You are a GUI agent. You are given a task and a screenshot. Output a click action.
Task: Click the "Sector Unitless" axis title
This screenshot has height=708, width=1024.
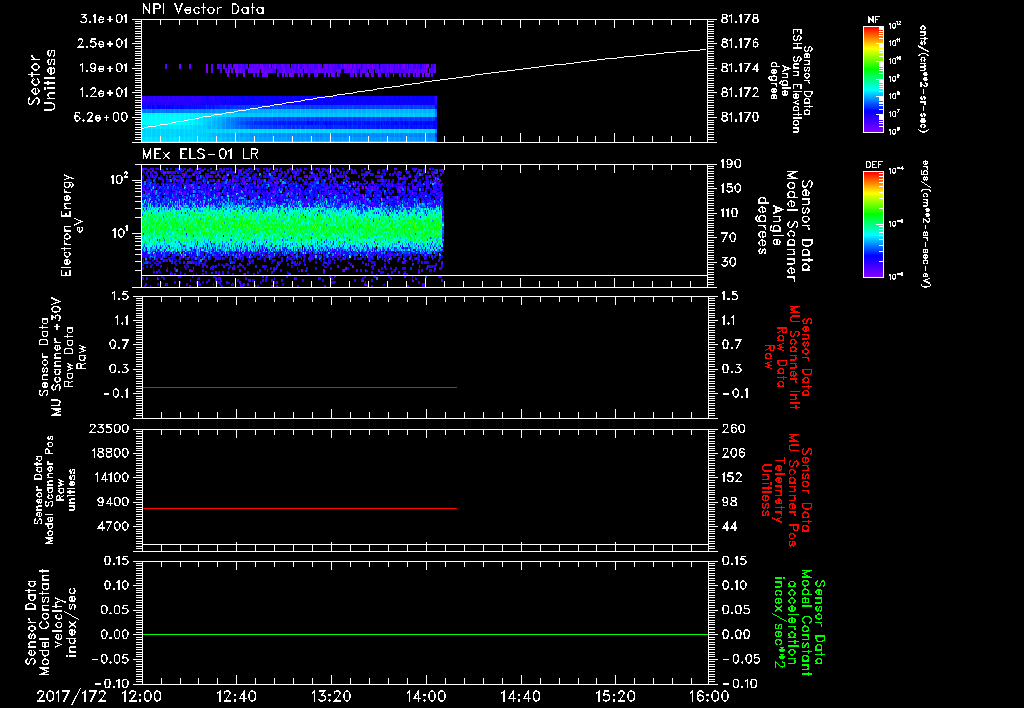click(42, 80)
